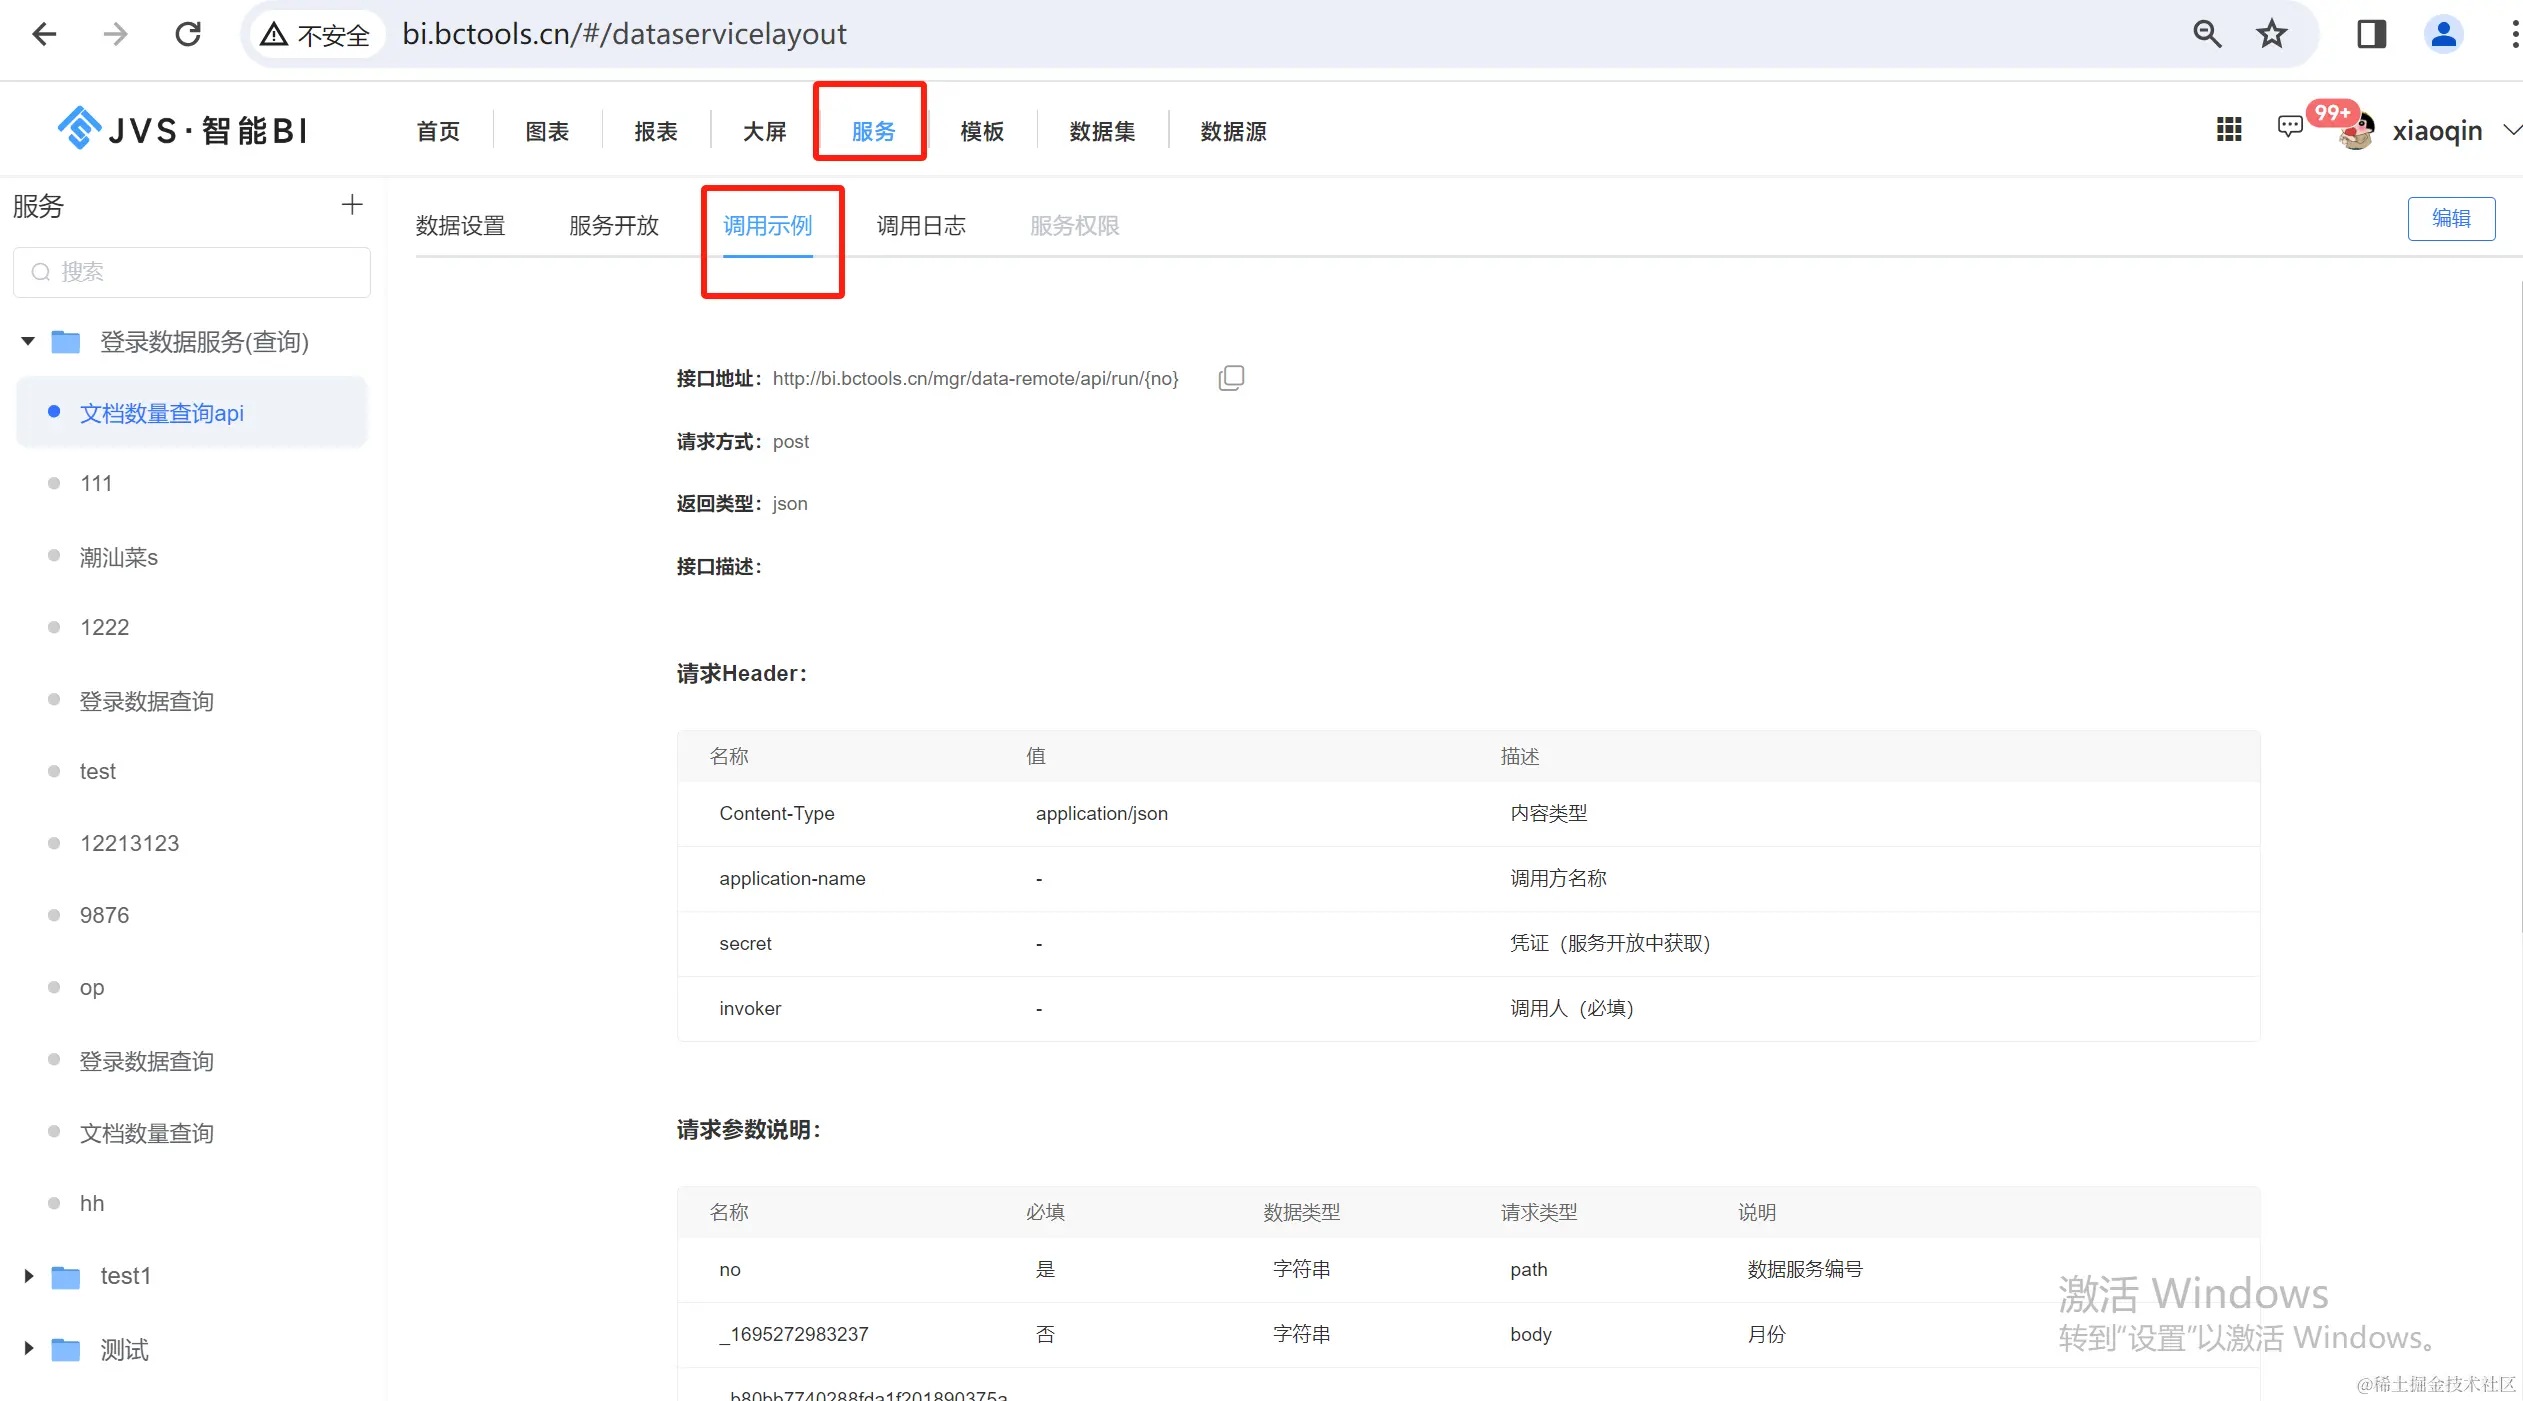Screen dimensions: 2523x1401
Task: Bookmark this page with star icon
Action: click(x=2271, y=34)
